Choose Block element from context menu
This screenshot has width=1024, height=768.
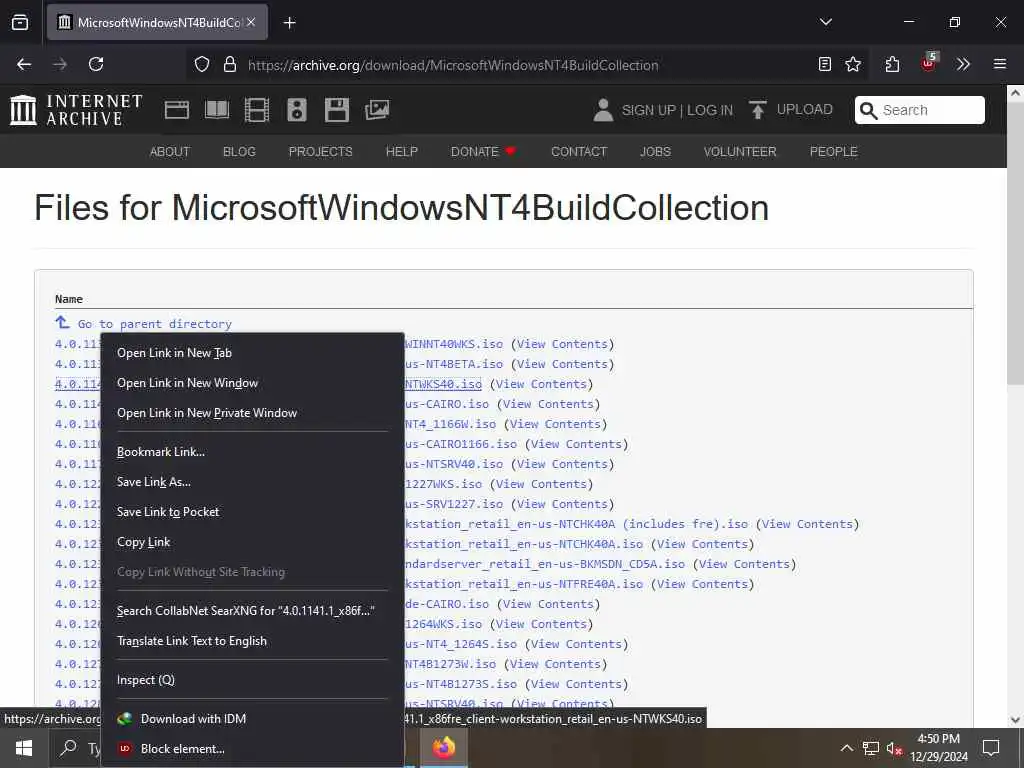tap(252, 748)
